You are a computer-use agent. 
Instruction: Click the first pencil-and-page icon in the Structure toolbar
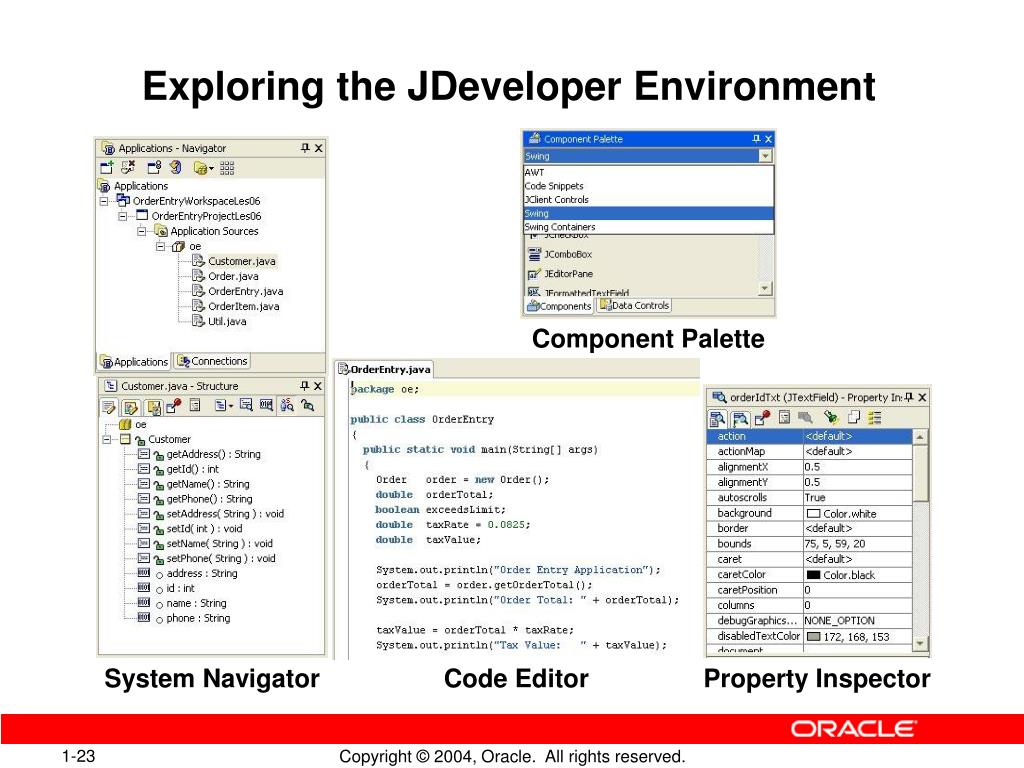108,407
